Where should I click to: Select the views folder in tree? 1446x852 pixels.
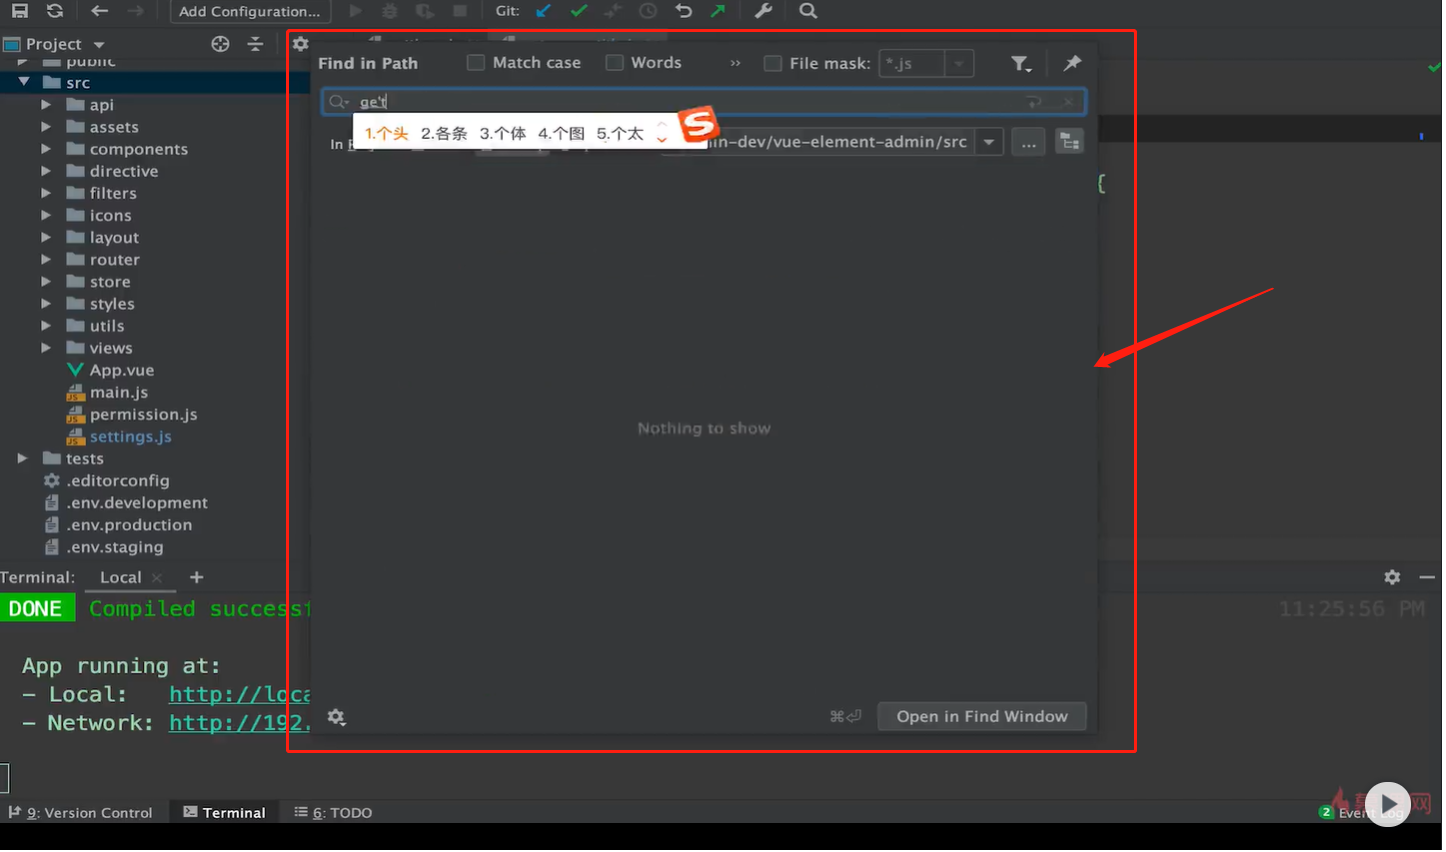[111, 348]
